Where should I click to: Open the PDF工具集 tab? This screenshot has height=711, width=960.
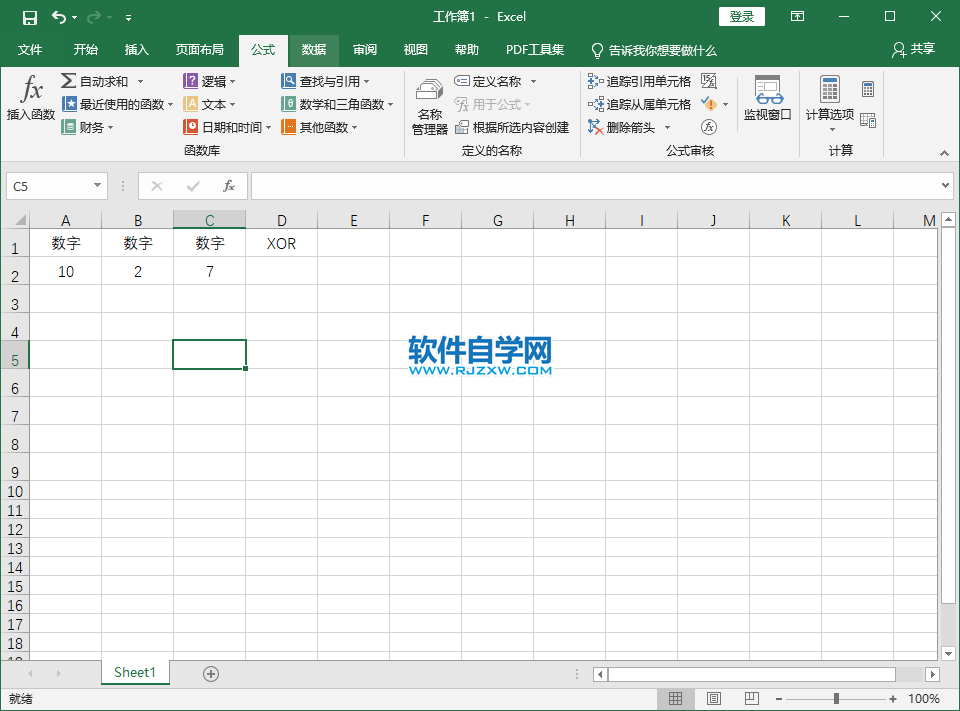tap(535, 50)
